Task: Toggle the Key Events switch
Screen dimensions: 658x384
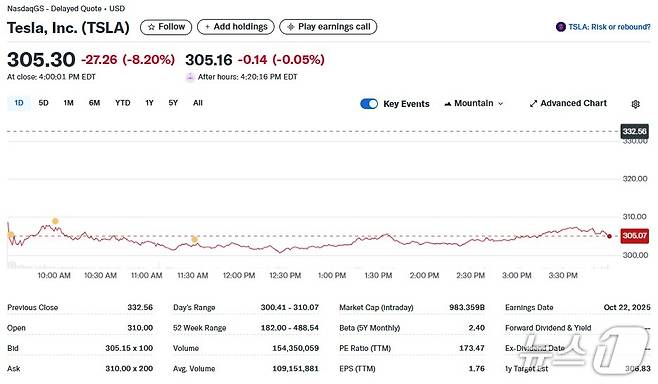Action: click(x=369, y=104)
